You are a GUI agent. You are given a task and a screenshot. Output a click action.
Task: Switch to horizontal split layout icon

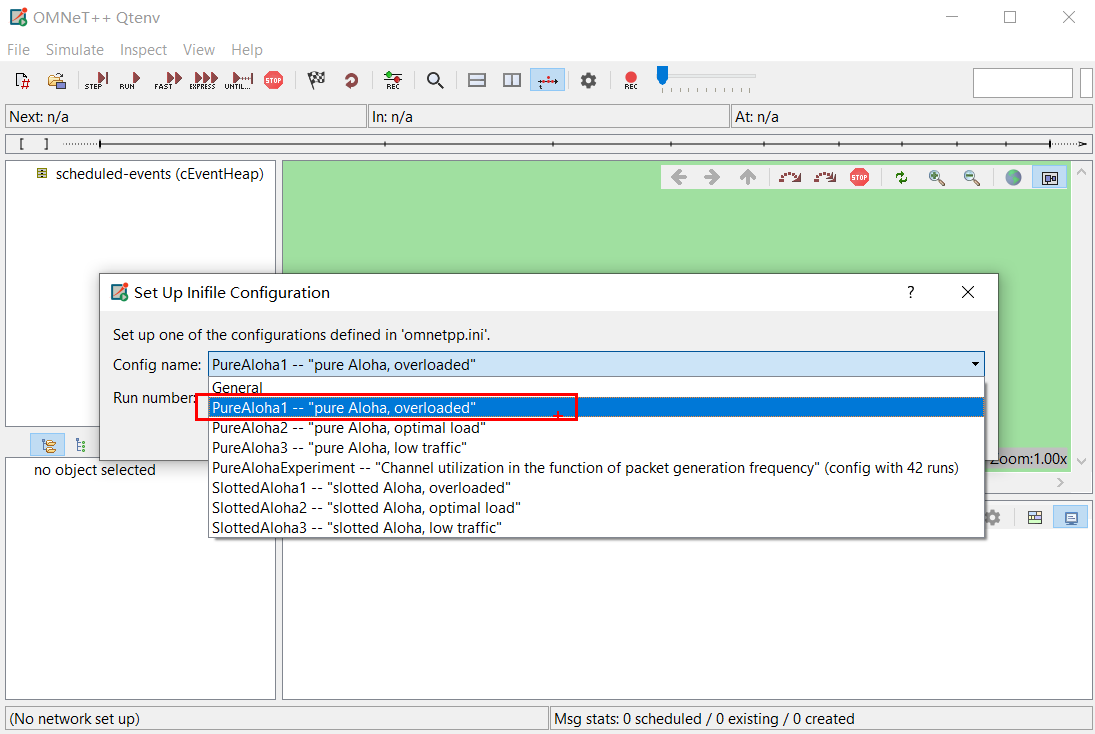(477, 80)
